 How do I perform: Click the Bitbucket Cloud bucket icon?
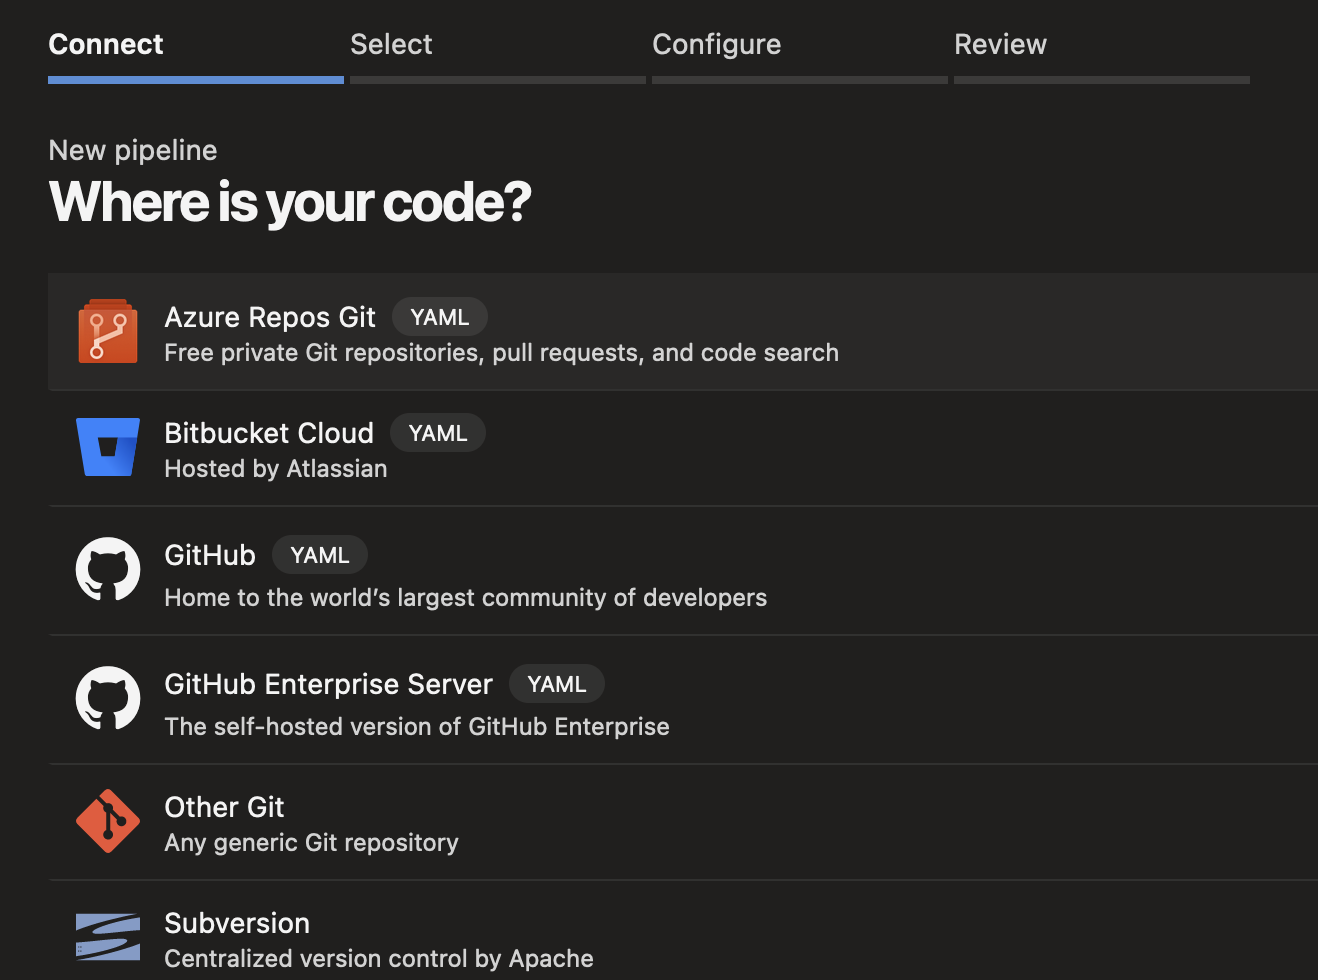click(x=108, y=447)
